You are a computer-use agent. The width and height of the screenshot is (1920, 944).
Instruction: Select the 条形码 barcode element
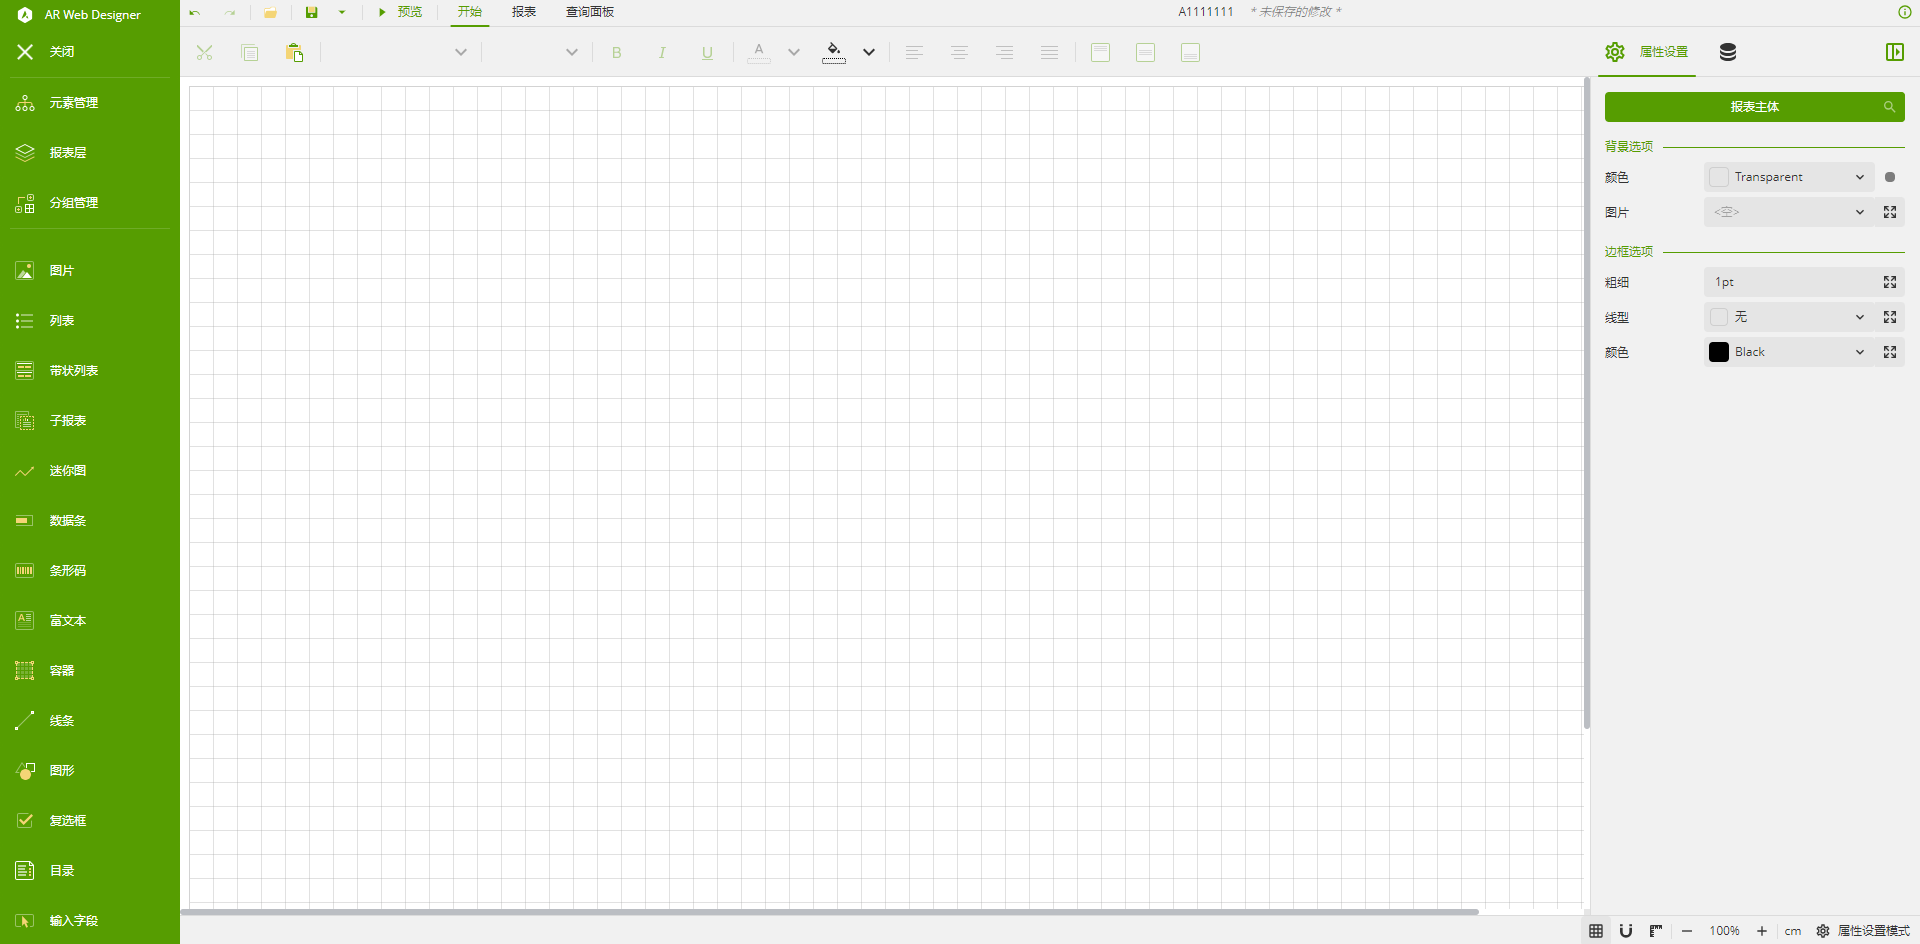(67, 571)
